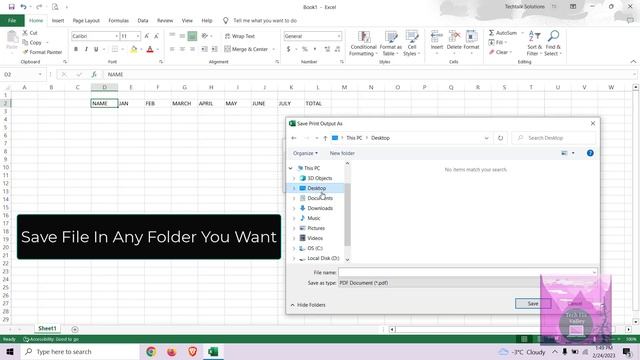This screenshot has width=640, height=360.
Task: Increase the font size
Action: tap(147, 36)
